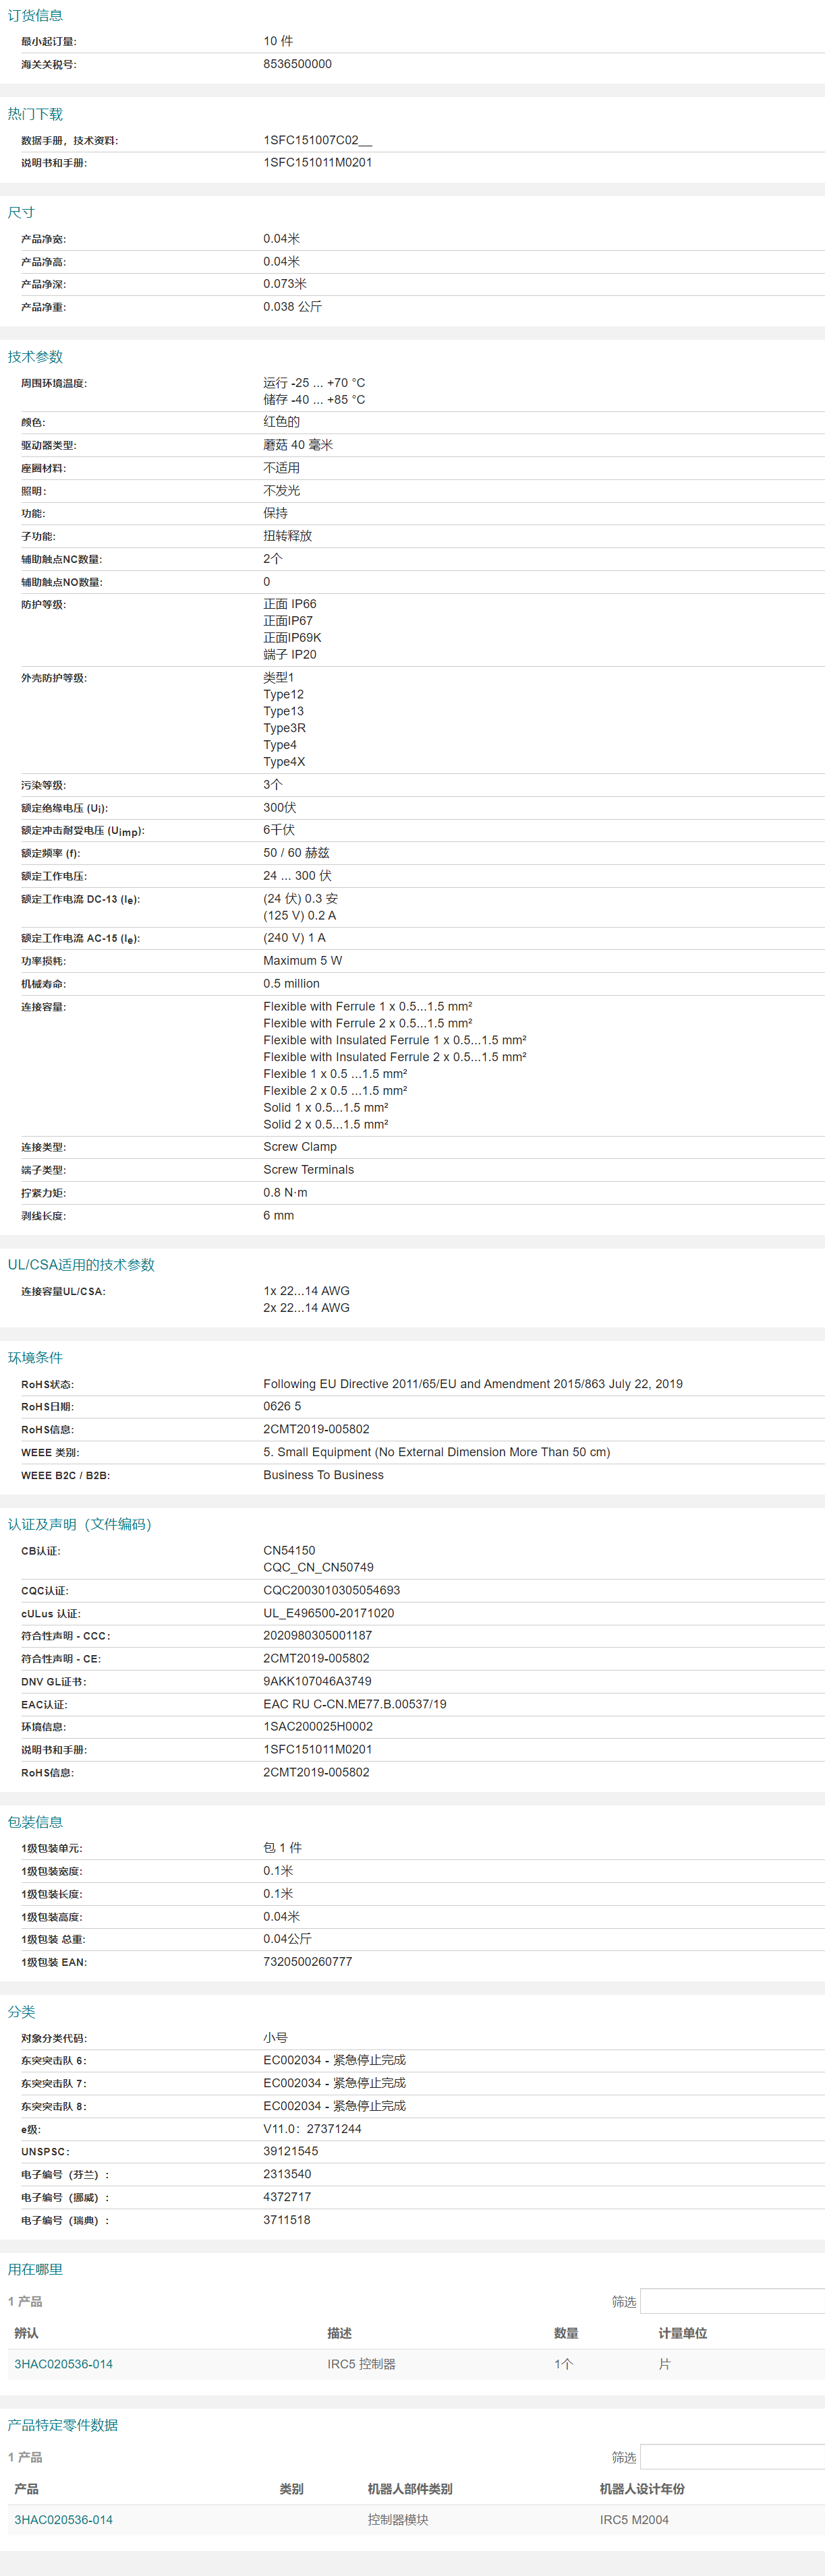Click the color value 红色的
This screenshot has width=825, height=2576.
pos(281,422)
